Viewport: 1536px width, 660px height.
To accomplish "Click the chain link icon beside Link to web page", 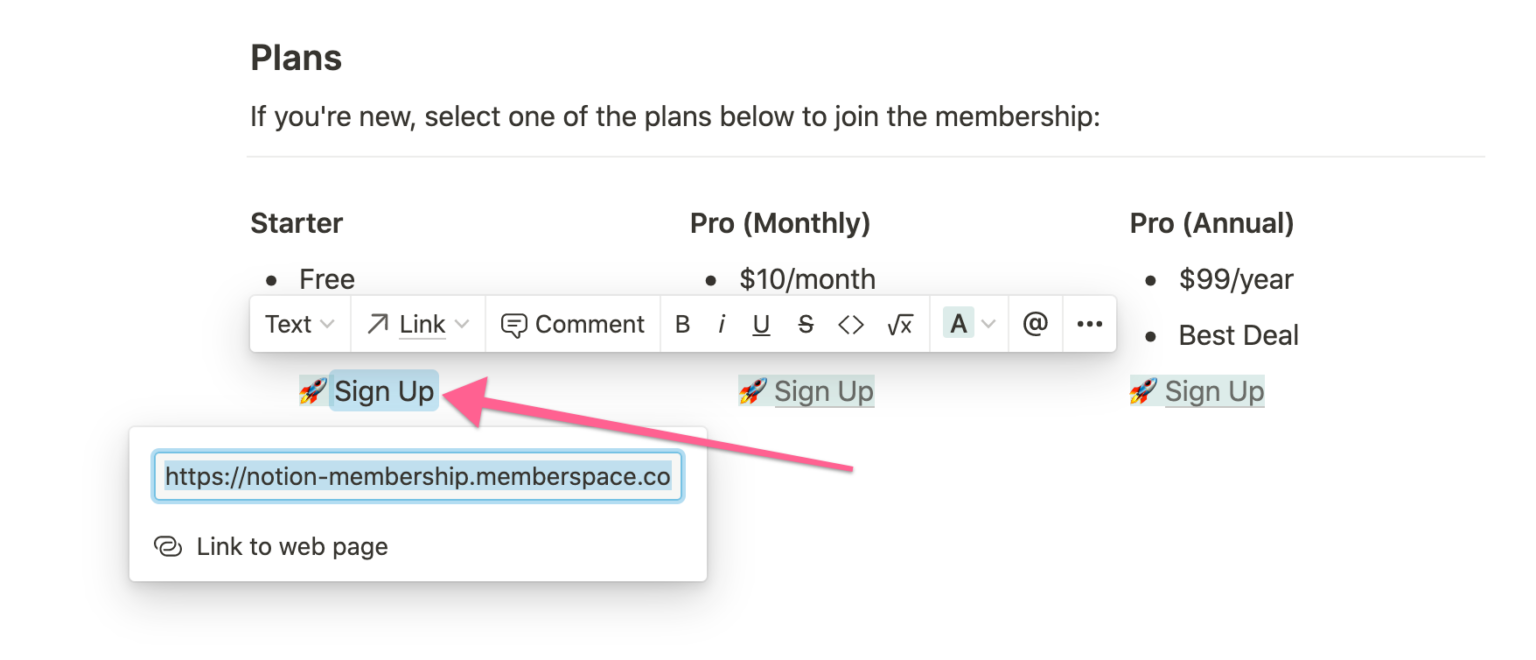I will point(168,546).
